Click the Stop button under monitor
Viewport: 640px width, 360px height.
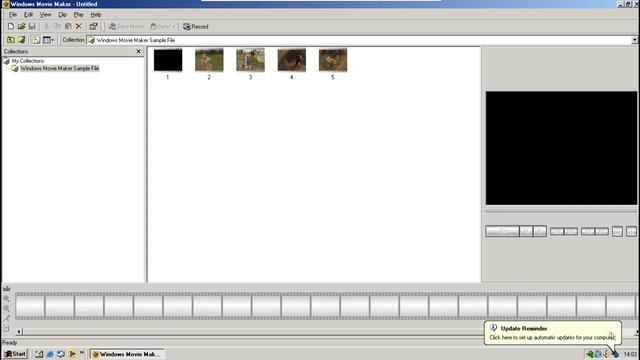540,231
